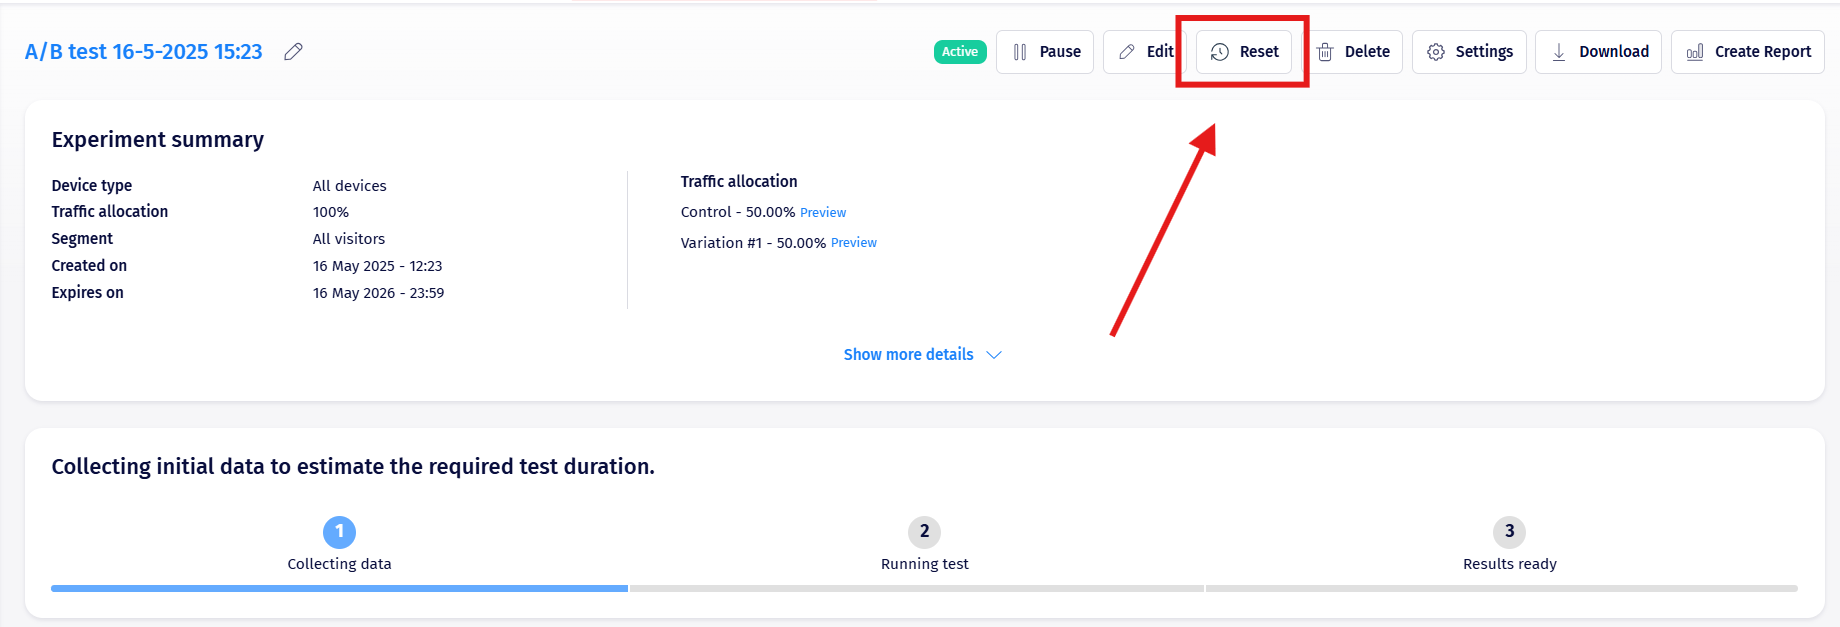Click the download arrow icon
The width and height of the screenshot is (1840, 627).
tap(1559, 52)
